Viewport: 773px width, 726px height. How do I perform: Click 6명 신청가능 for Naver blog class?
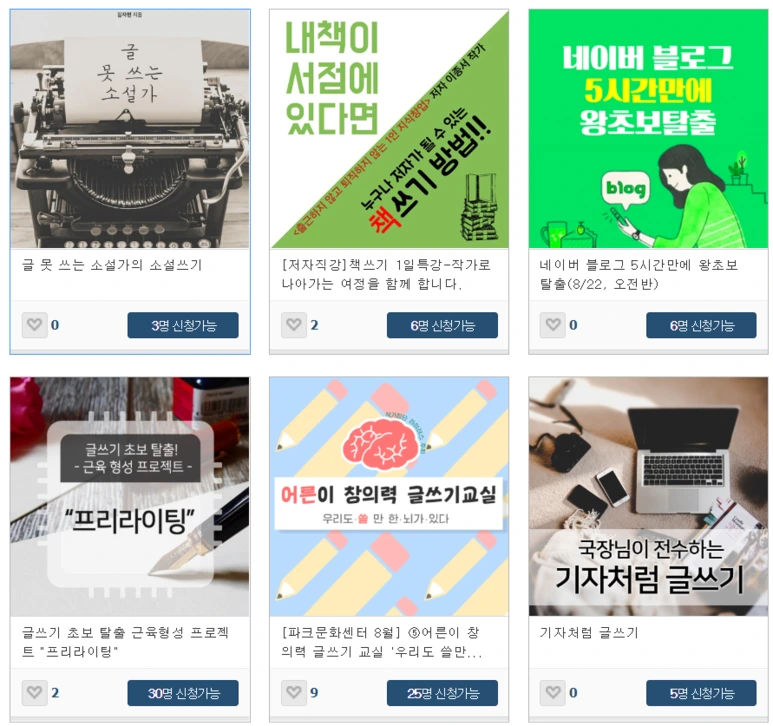pos(701,325)
